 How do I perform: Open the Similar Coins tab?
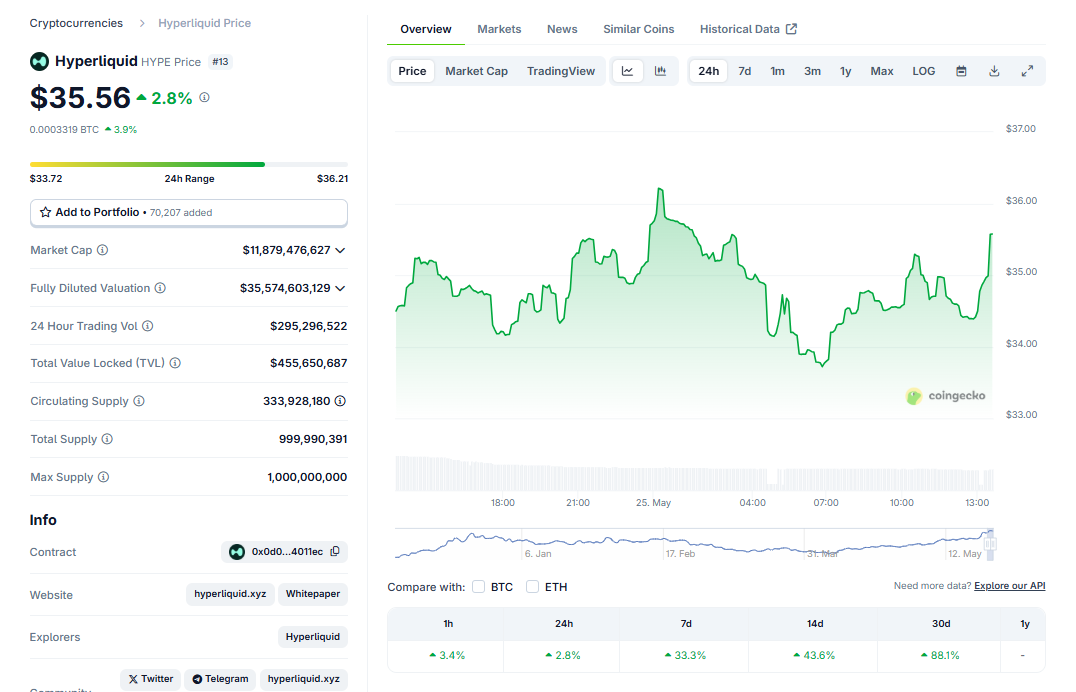point(639,29)
